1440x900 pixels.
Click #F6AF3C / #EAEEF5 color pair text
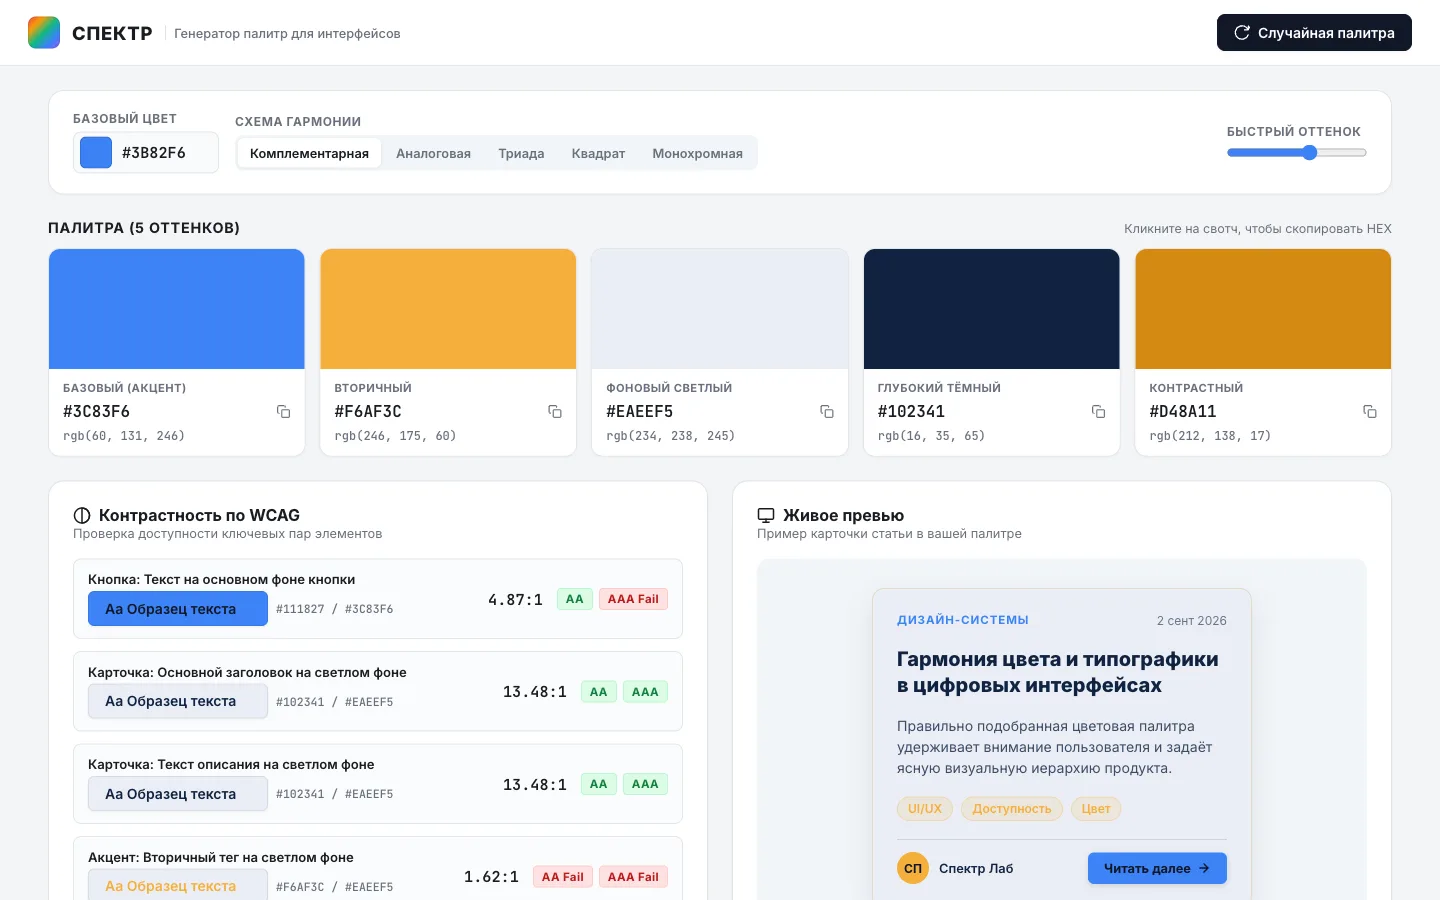tap(335, 887)
